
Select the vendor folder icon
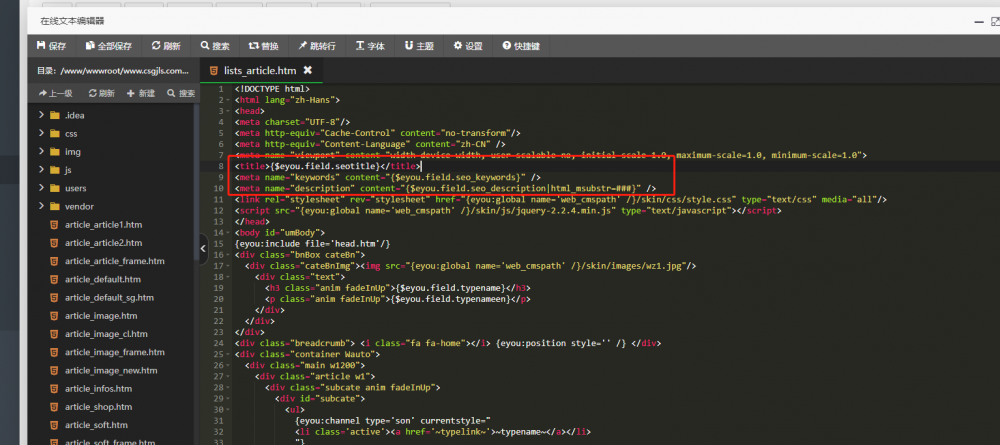[54, 206]
